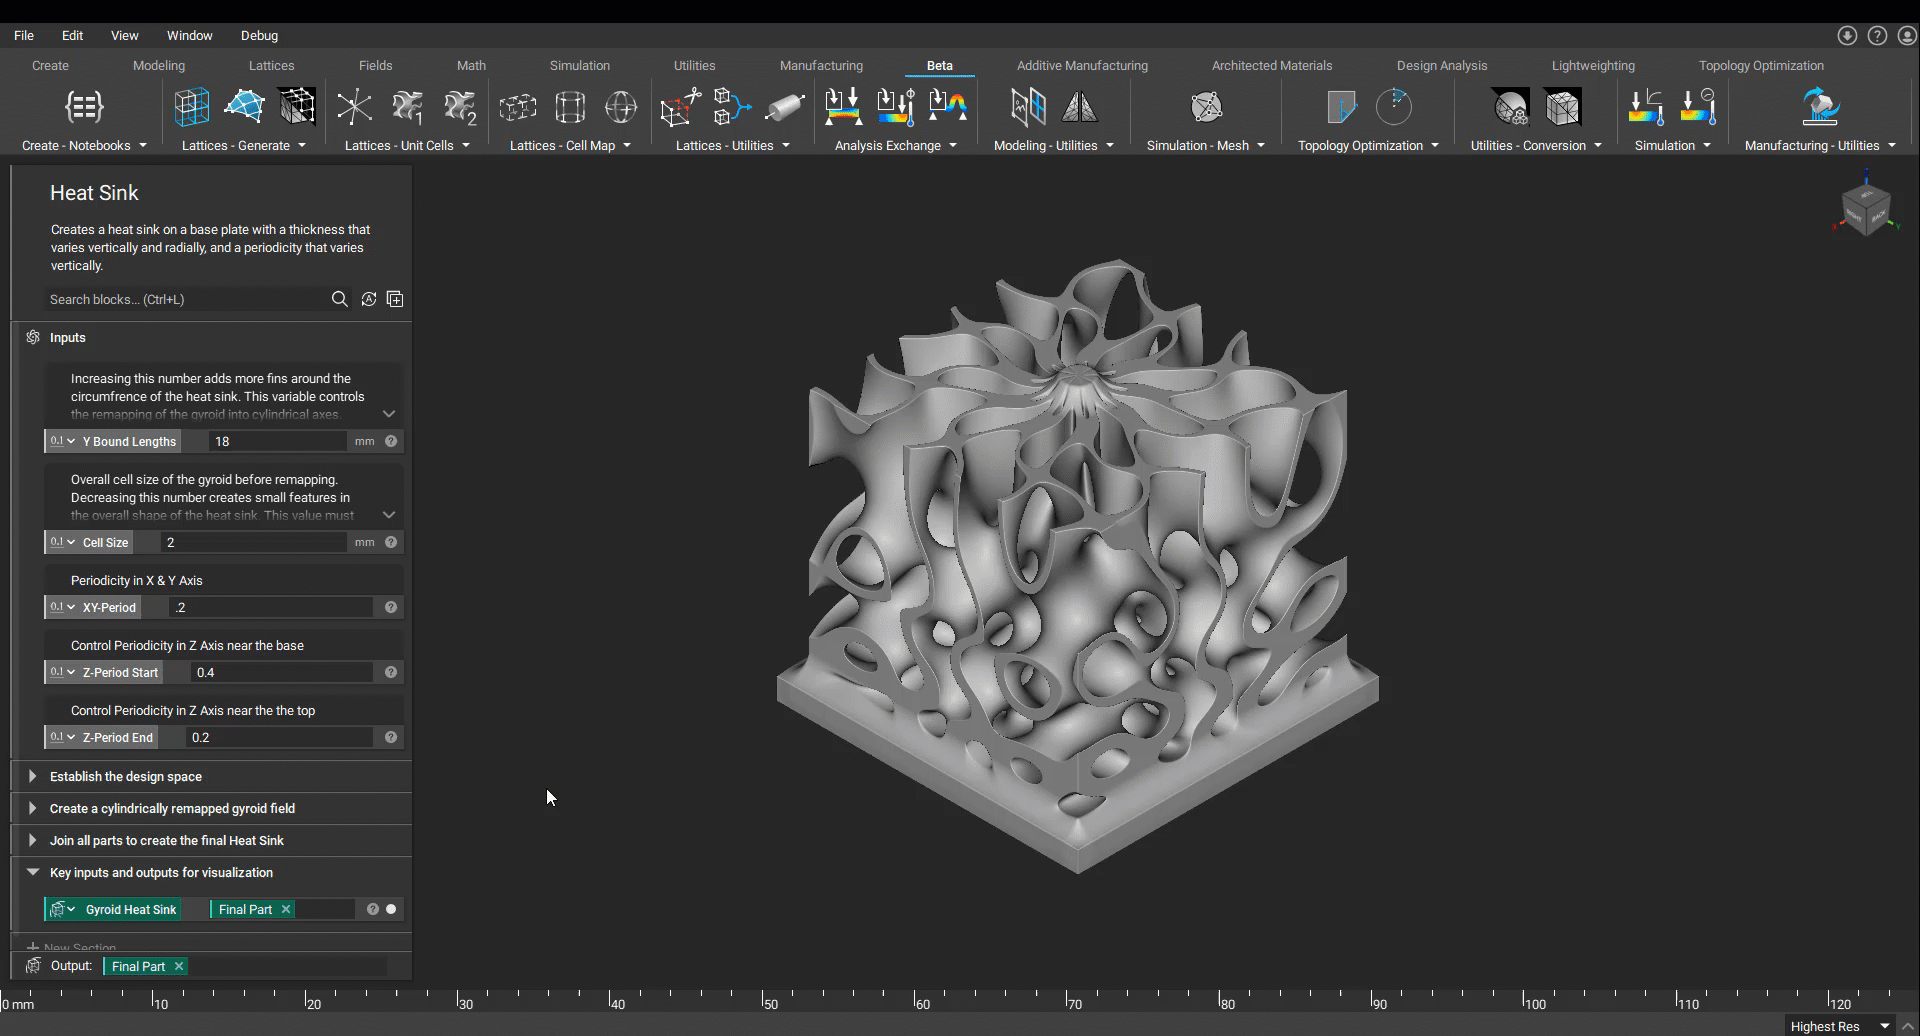Toggle the Gyroid Heat Sink visibility dot
Screen dimensions: 1920x1036
click(391, 909)
